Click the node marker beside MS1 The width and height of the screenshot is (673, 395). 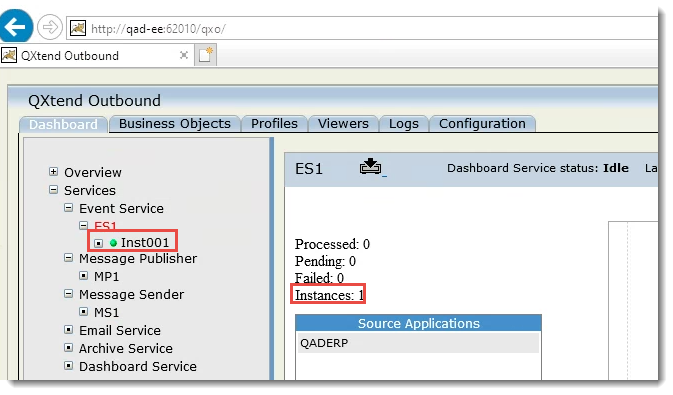84,312
